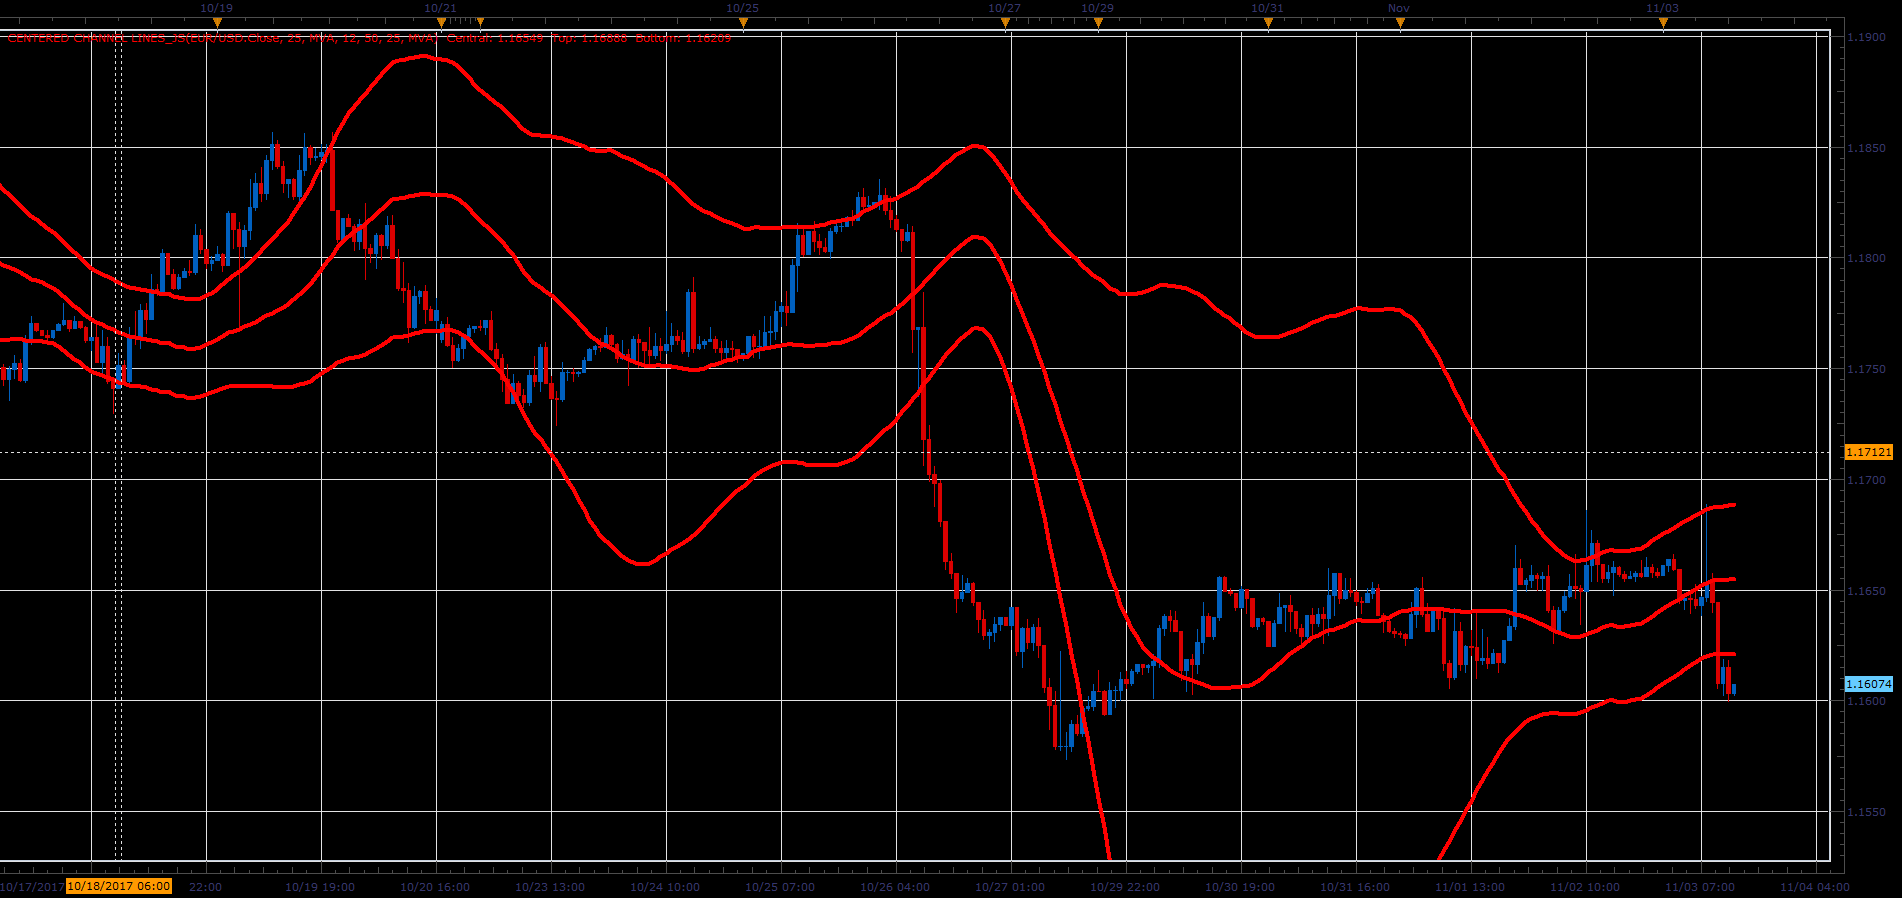Click the 1.1750 price axis label

(1866, 369)
